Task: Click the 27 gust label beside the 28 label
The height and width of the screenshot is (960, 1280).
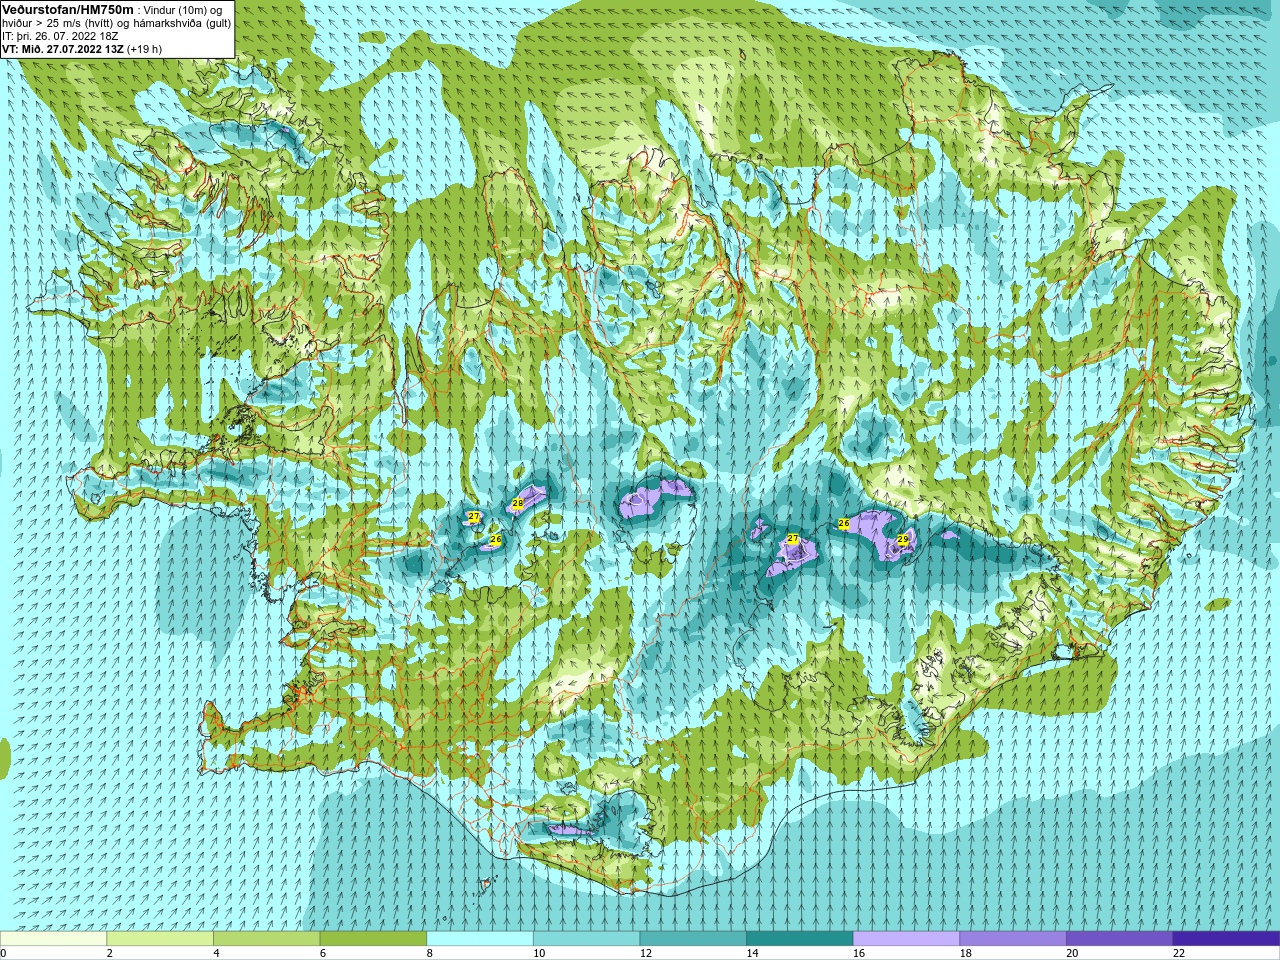Action: (474, 517)
